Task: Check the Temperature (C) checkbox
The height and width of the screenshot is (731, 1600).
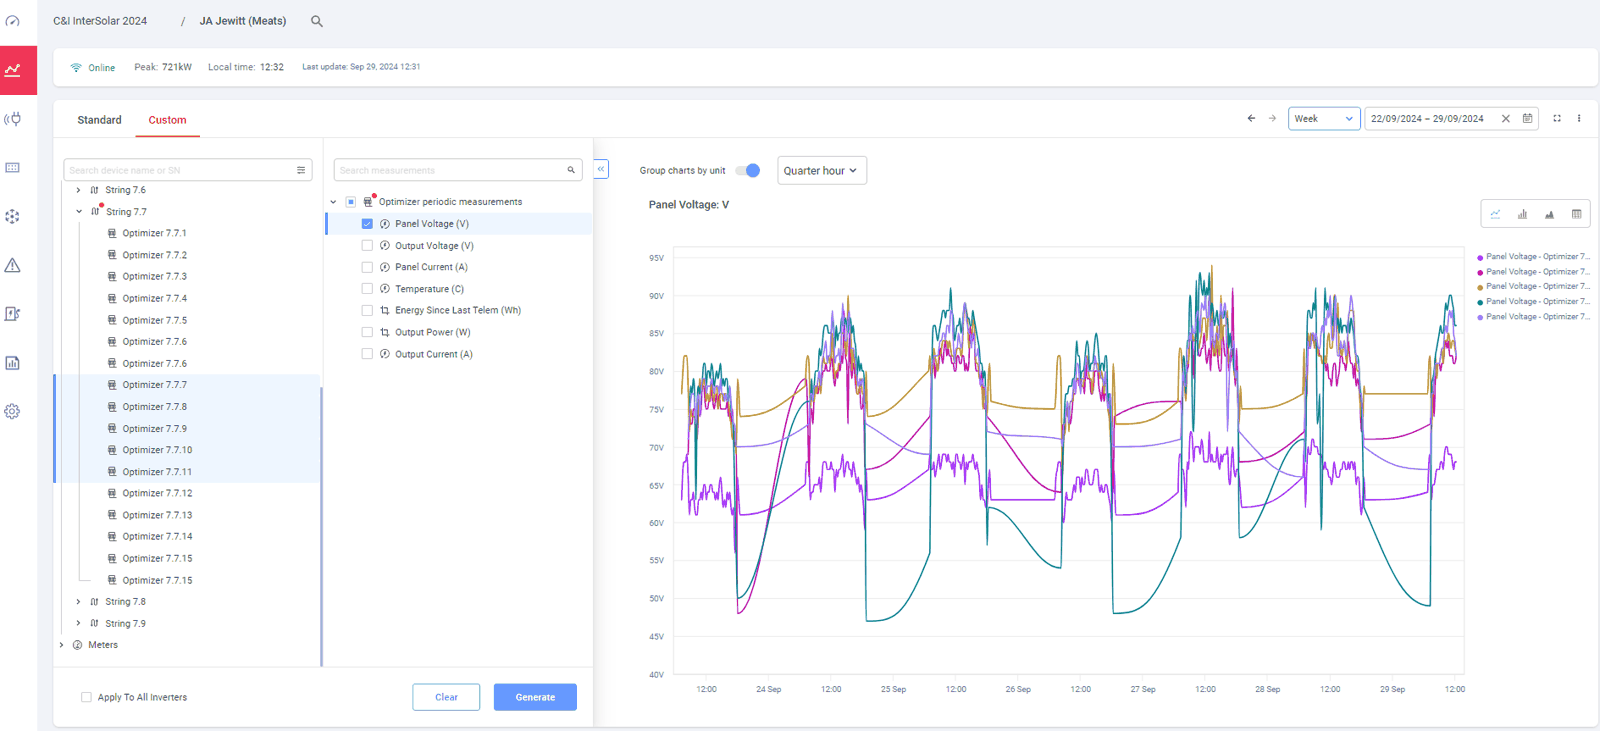Action: click(x=367, y=289)
